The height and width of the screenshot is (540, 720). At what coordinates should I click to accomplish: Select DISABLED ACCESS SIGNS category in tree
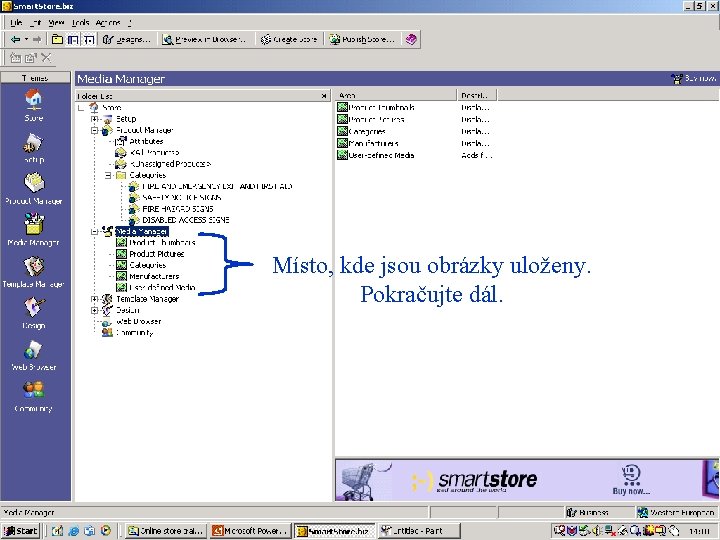click(186, 220)
